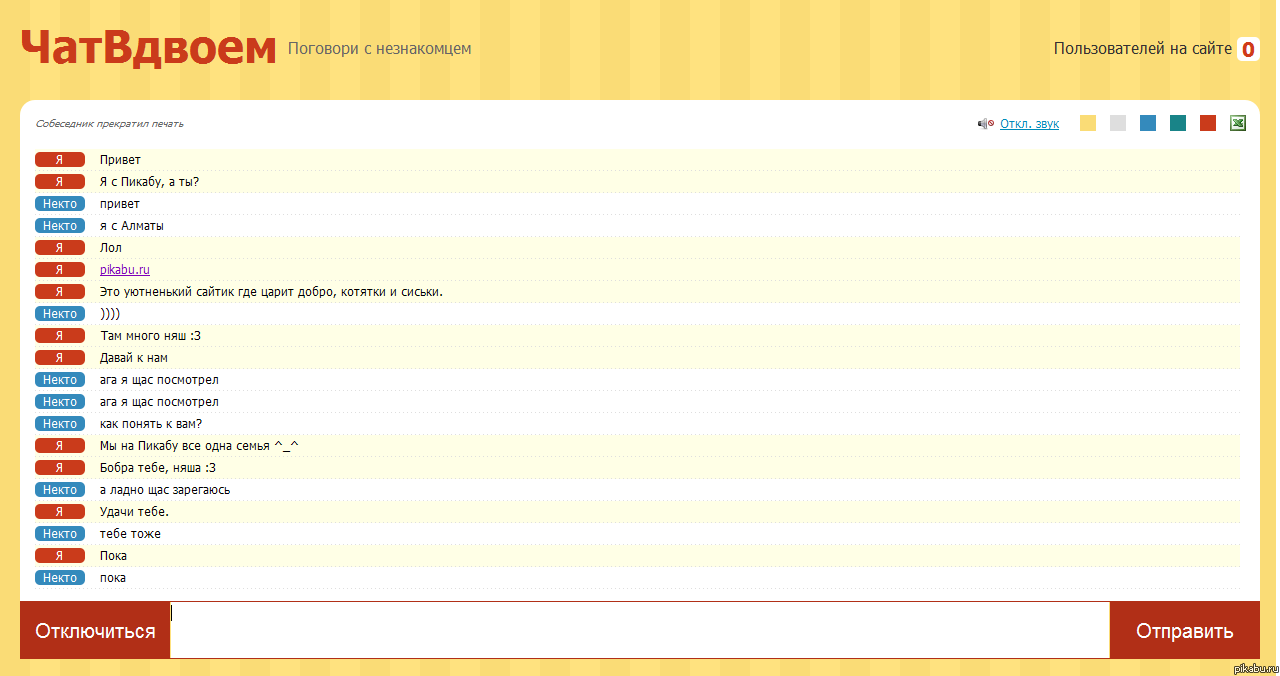Click the first Я label beside Привет
Image resolution: width=1280 pixels, height=676 pixels.
pos(60,160)
